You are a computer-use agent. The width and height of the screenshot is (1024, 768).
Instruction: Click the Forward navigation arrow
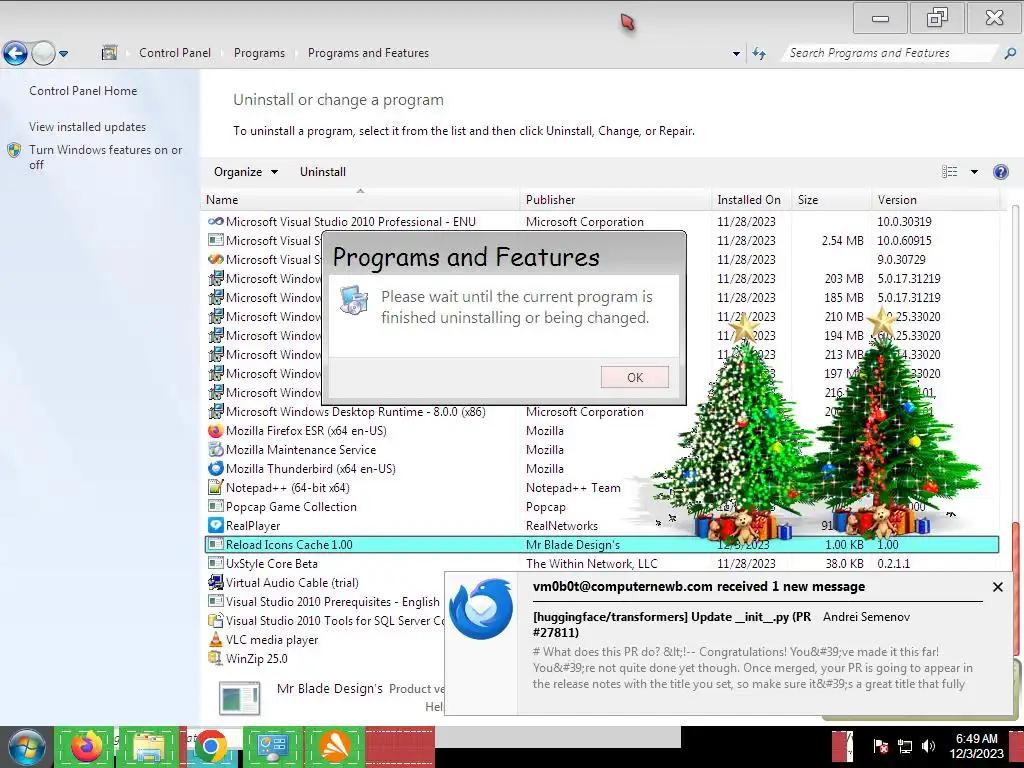(43, 54)
